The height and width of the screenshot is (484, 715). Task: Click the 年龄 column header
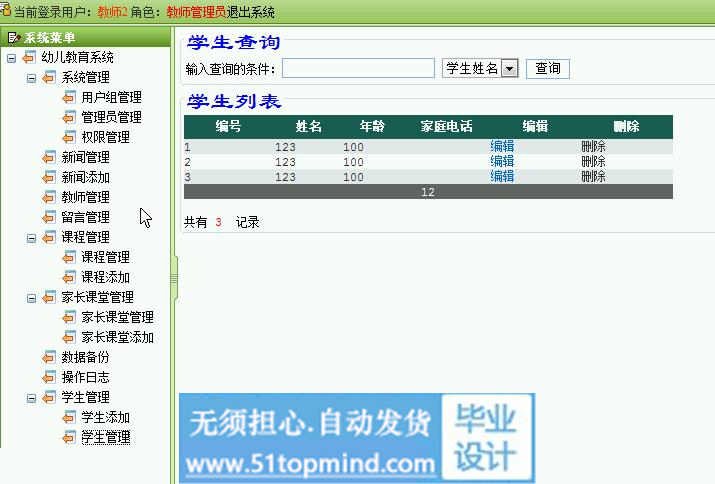372,126
